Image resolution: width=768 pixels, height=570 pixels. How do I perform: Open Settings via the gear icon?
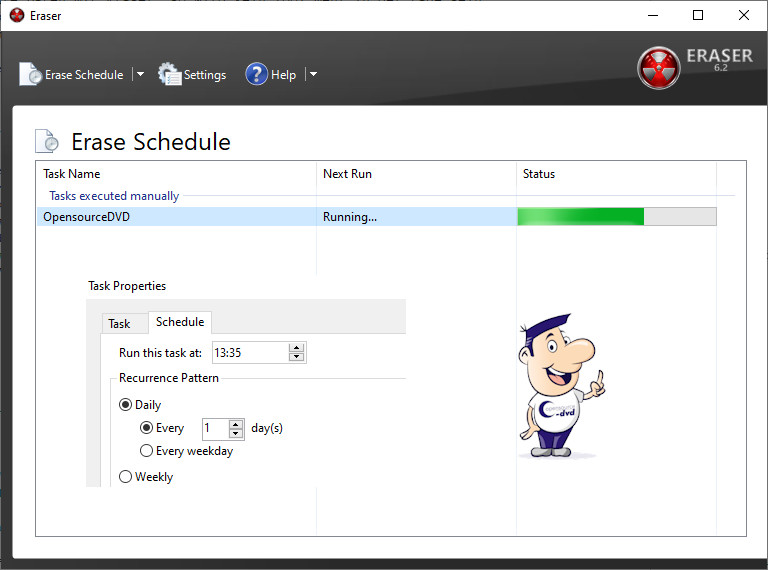[x=170, y=74]
